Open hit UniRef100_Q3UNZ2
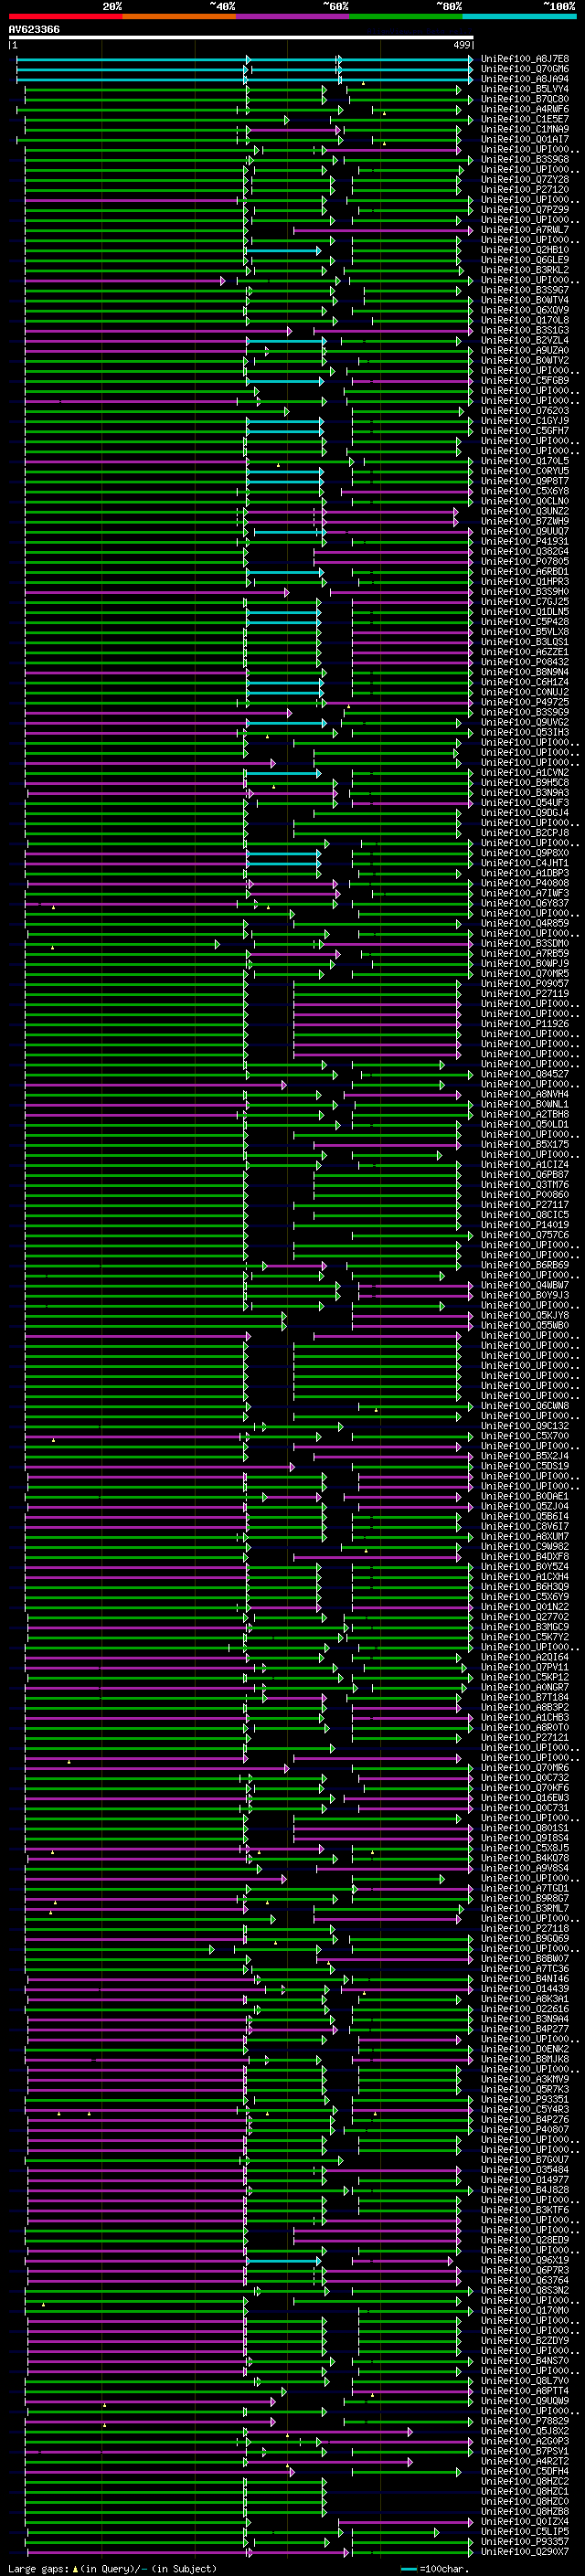585x2576 pixels. (524, 511)
